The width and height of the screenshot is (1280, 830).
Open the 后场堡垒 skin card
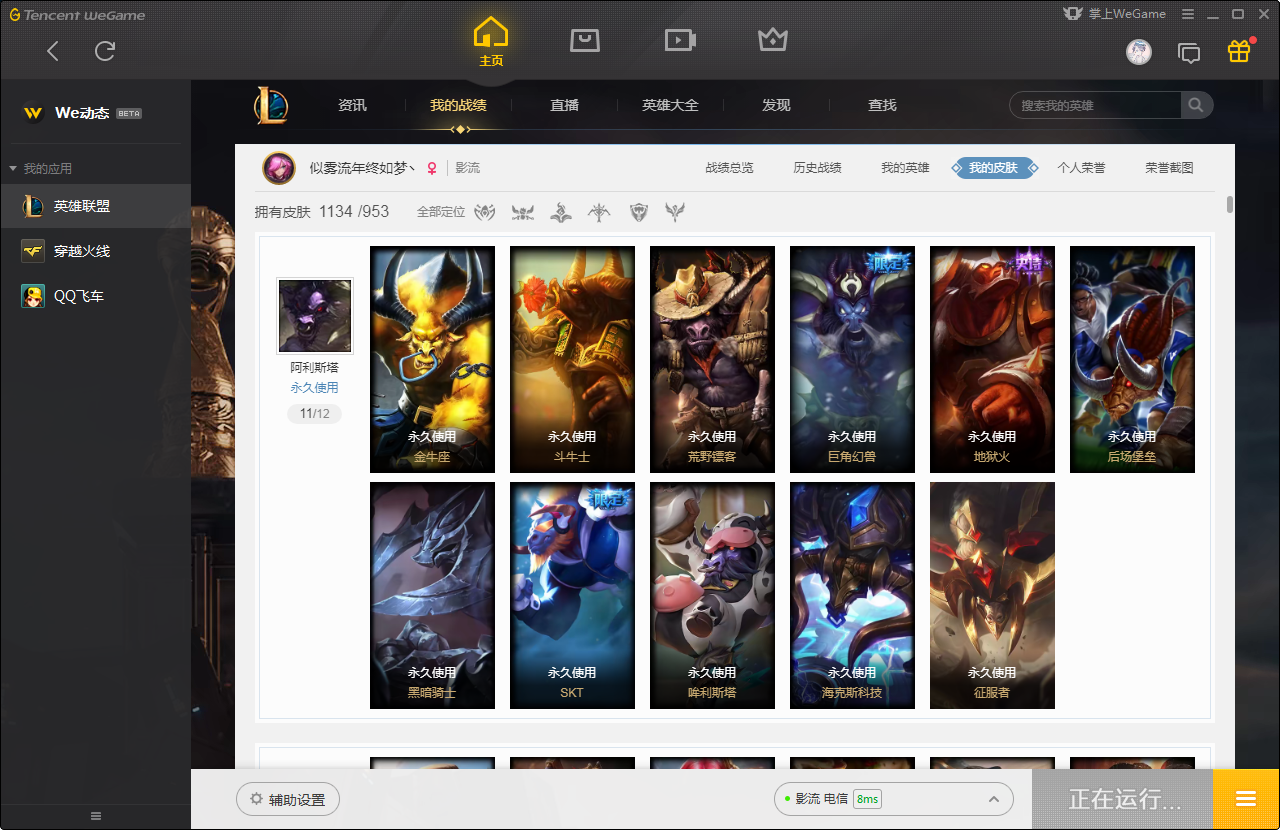(1132, 359)
